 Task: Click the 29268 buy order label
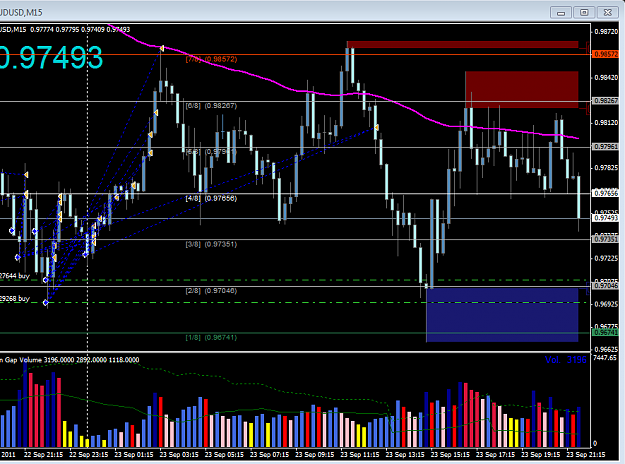pyautogui.click(x=15, y=299)
